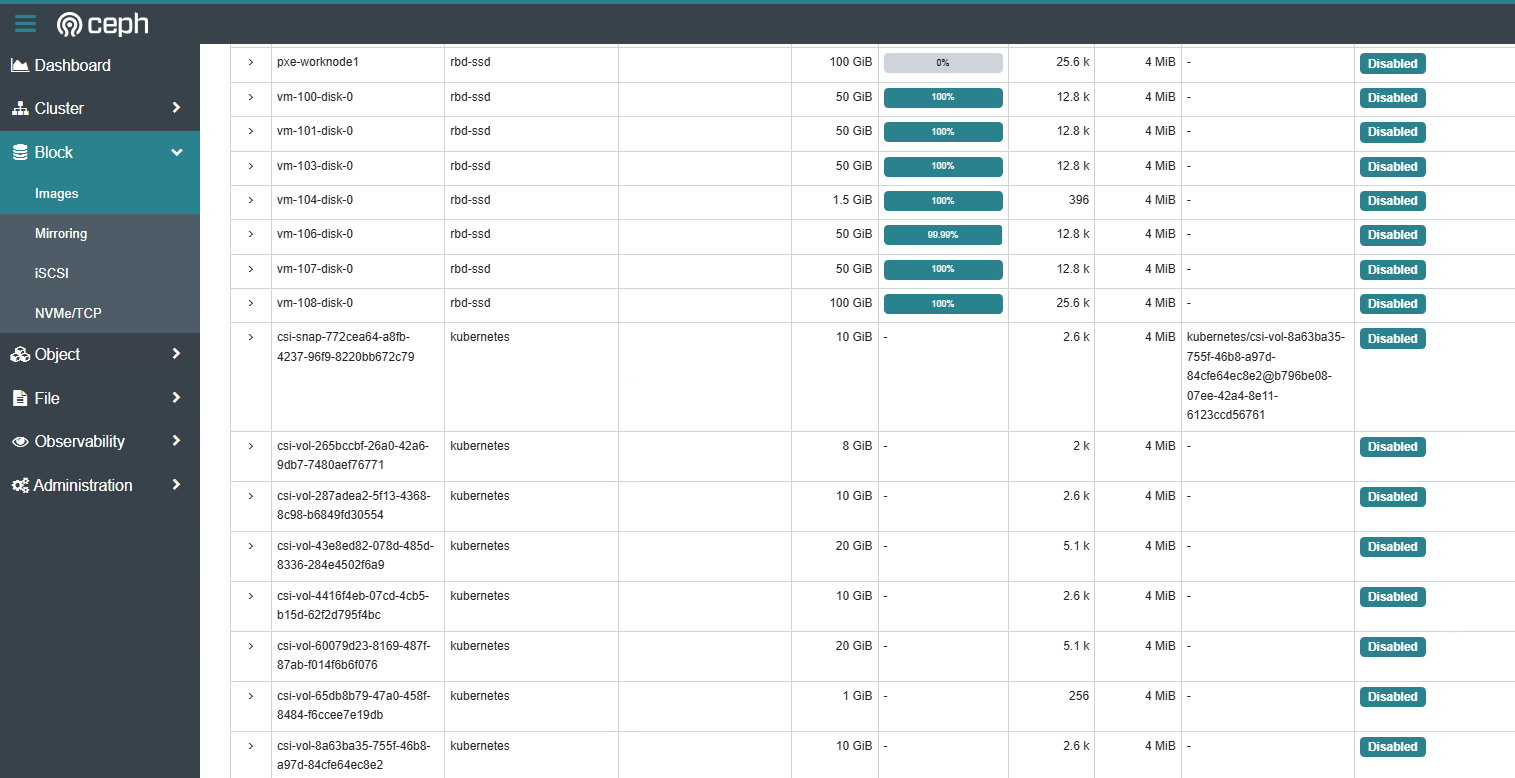The width and height of the screenshot is (1515, 778).
Task: Click the Block database icon
Action: pyautogui.click(x=19, y=152)
